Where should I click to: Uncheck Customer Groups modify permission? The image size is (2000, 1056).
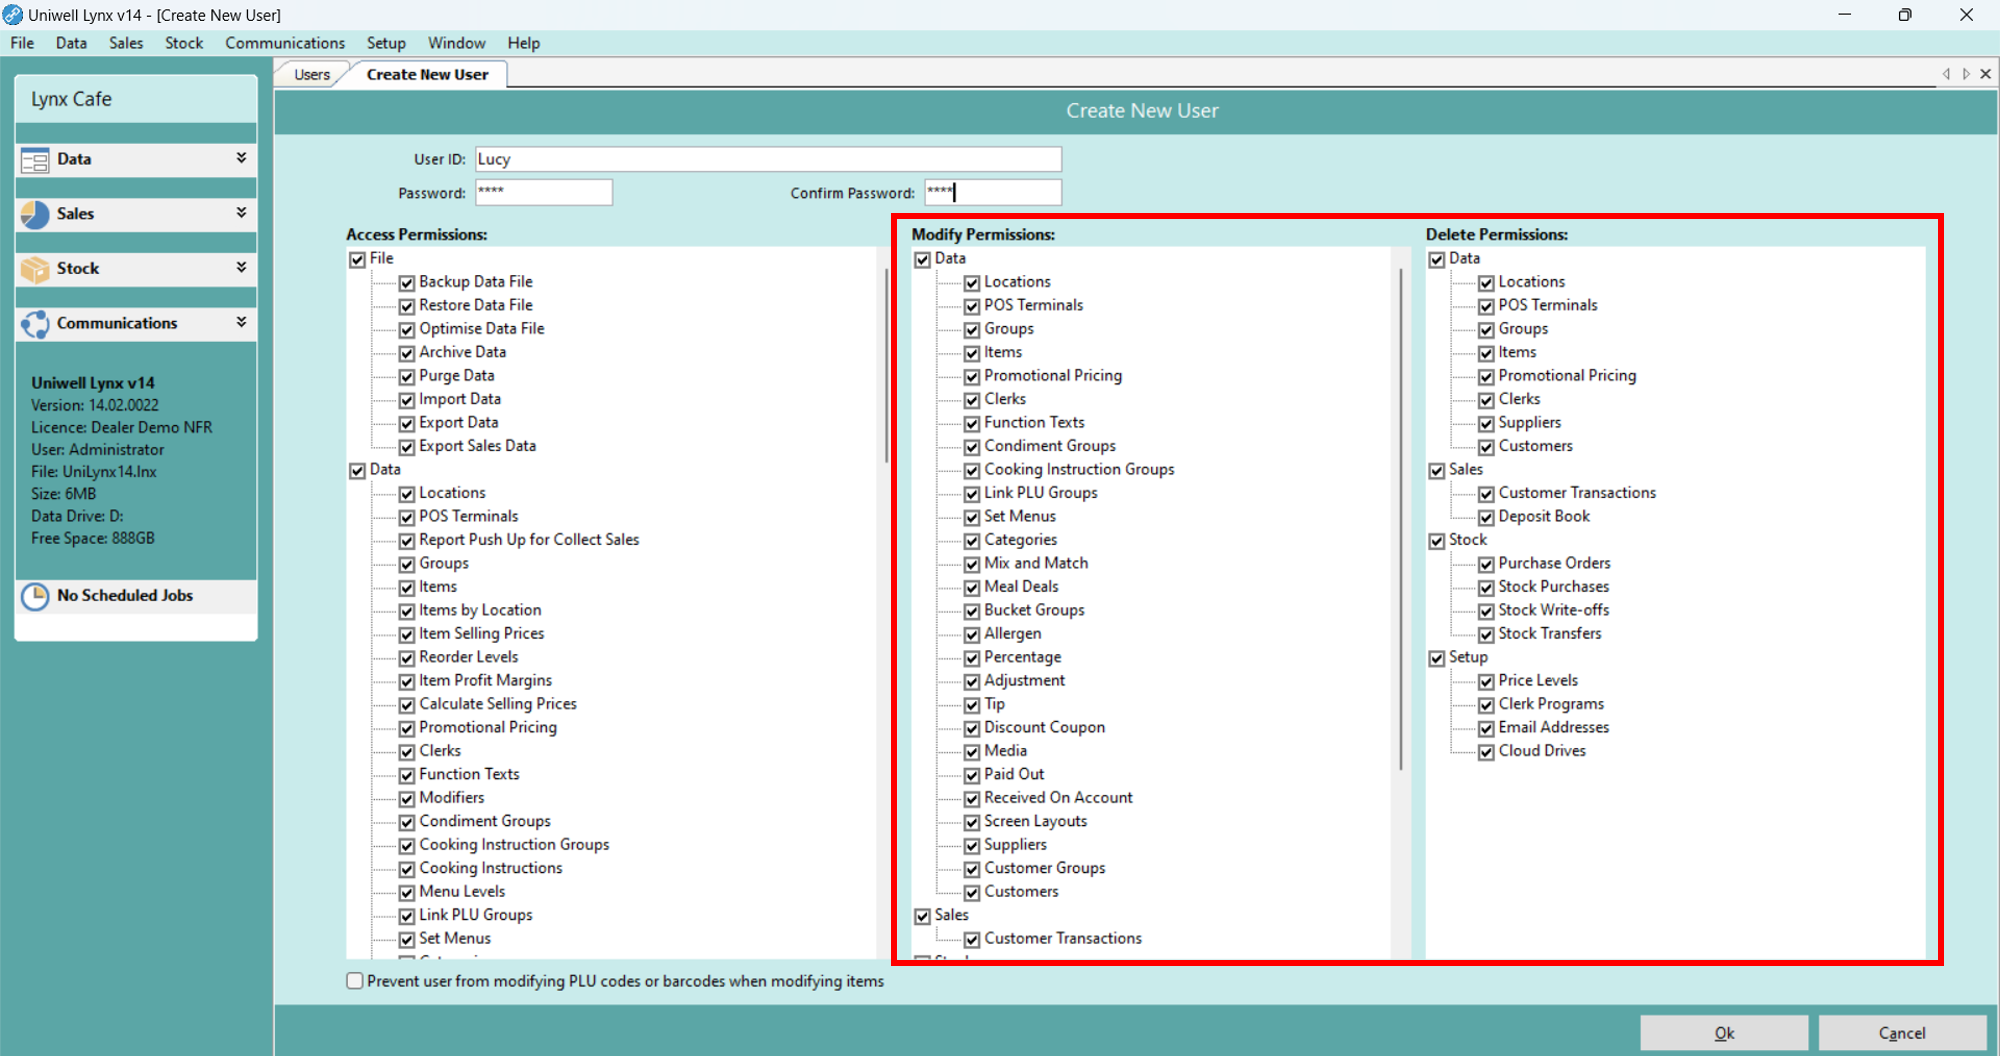pyautogui.click(x=972, y=870)
